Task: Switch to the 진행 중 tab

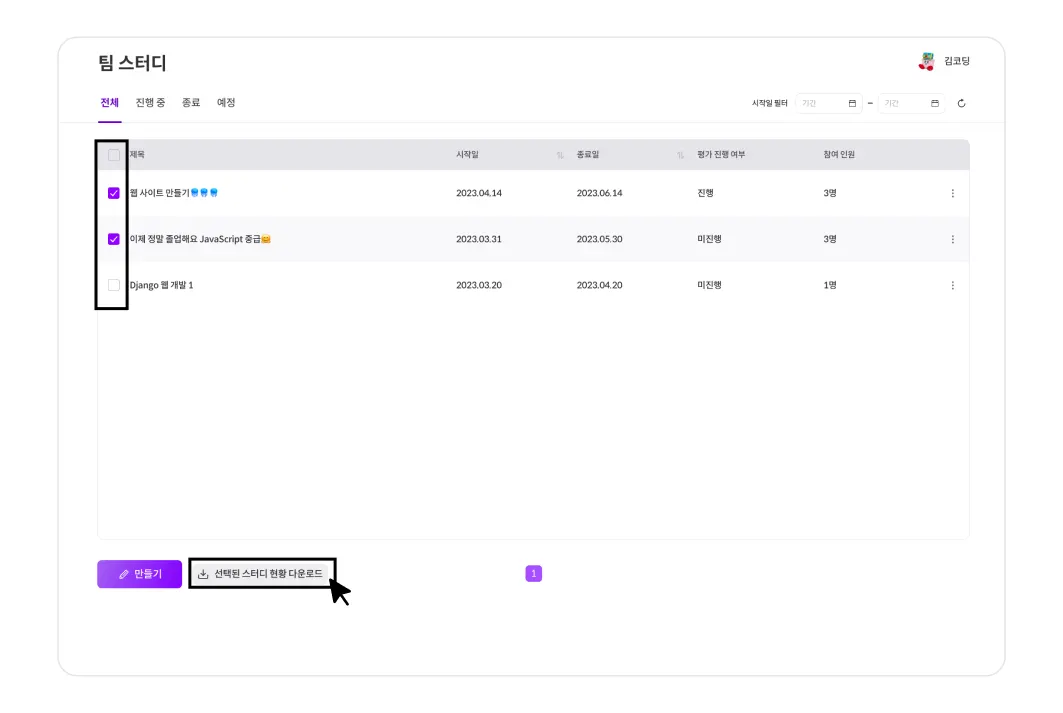Action: 150,102
